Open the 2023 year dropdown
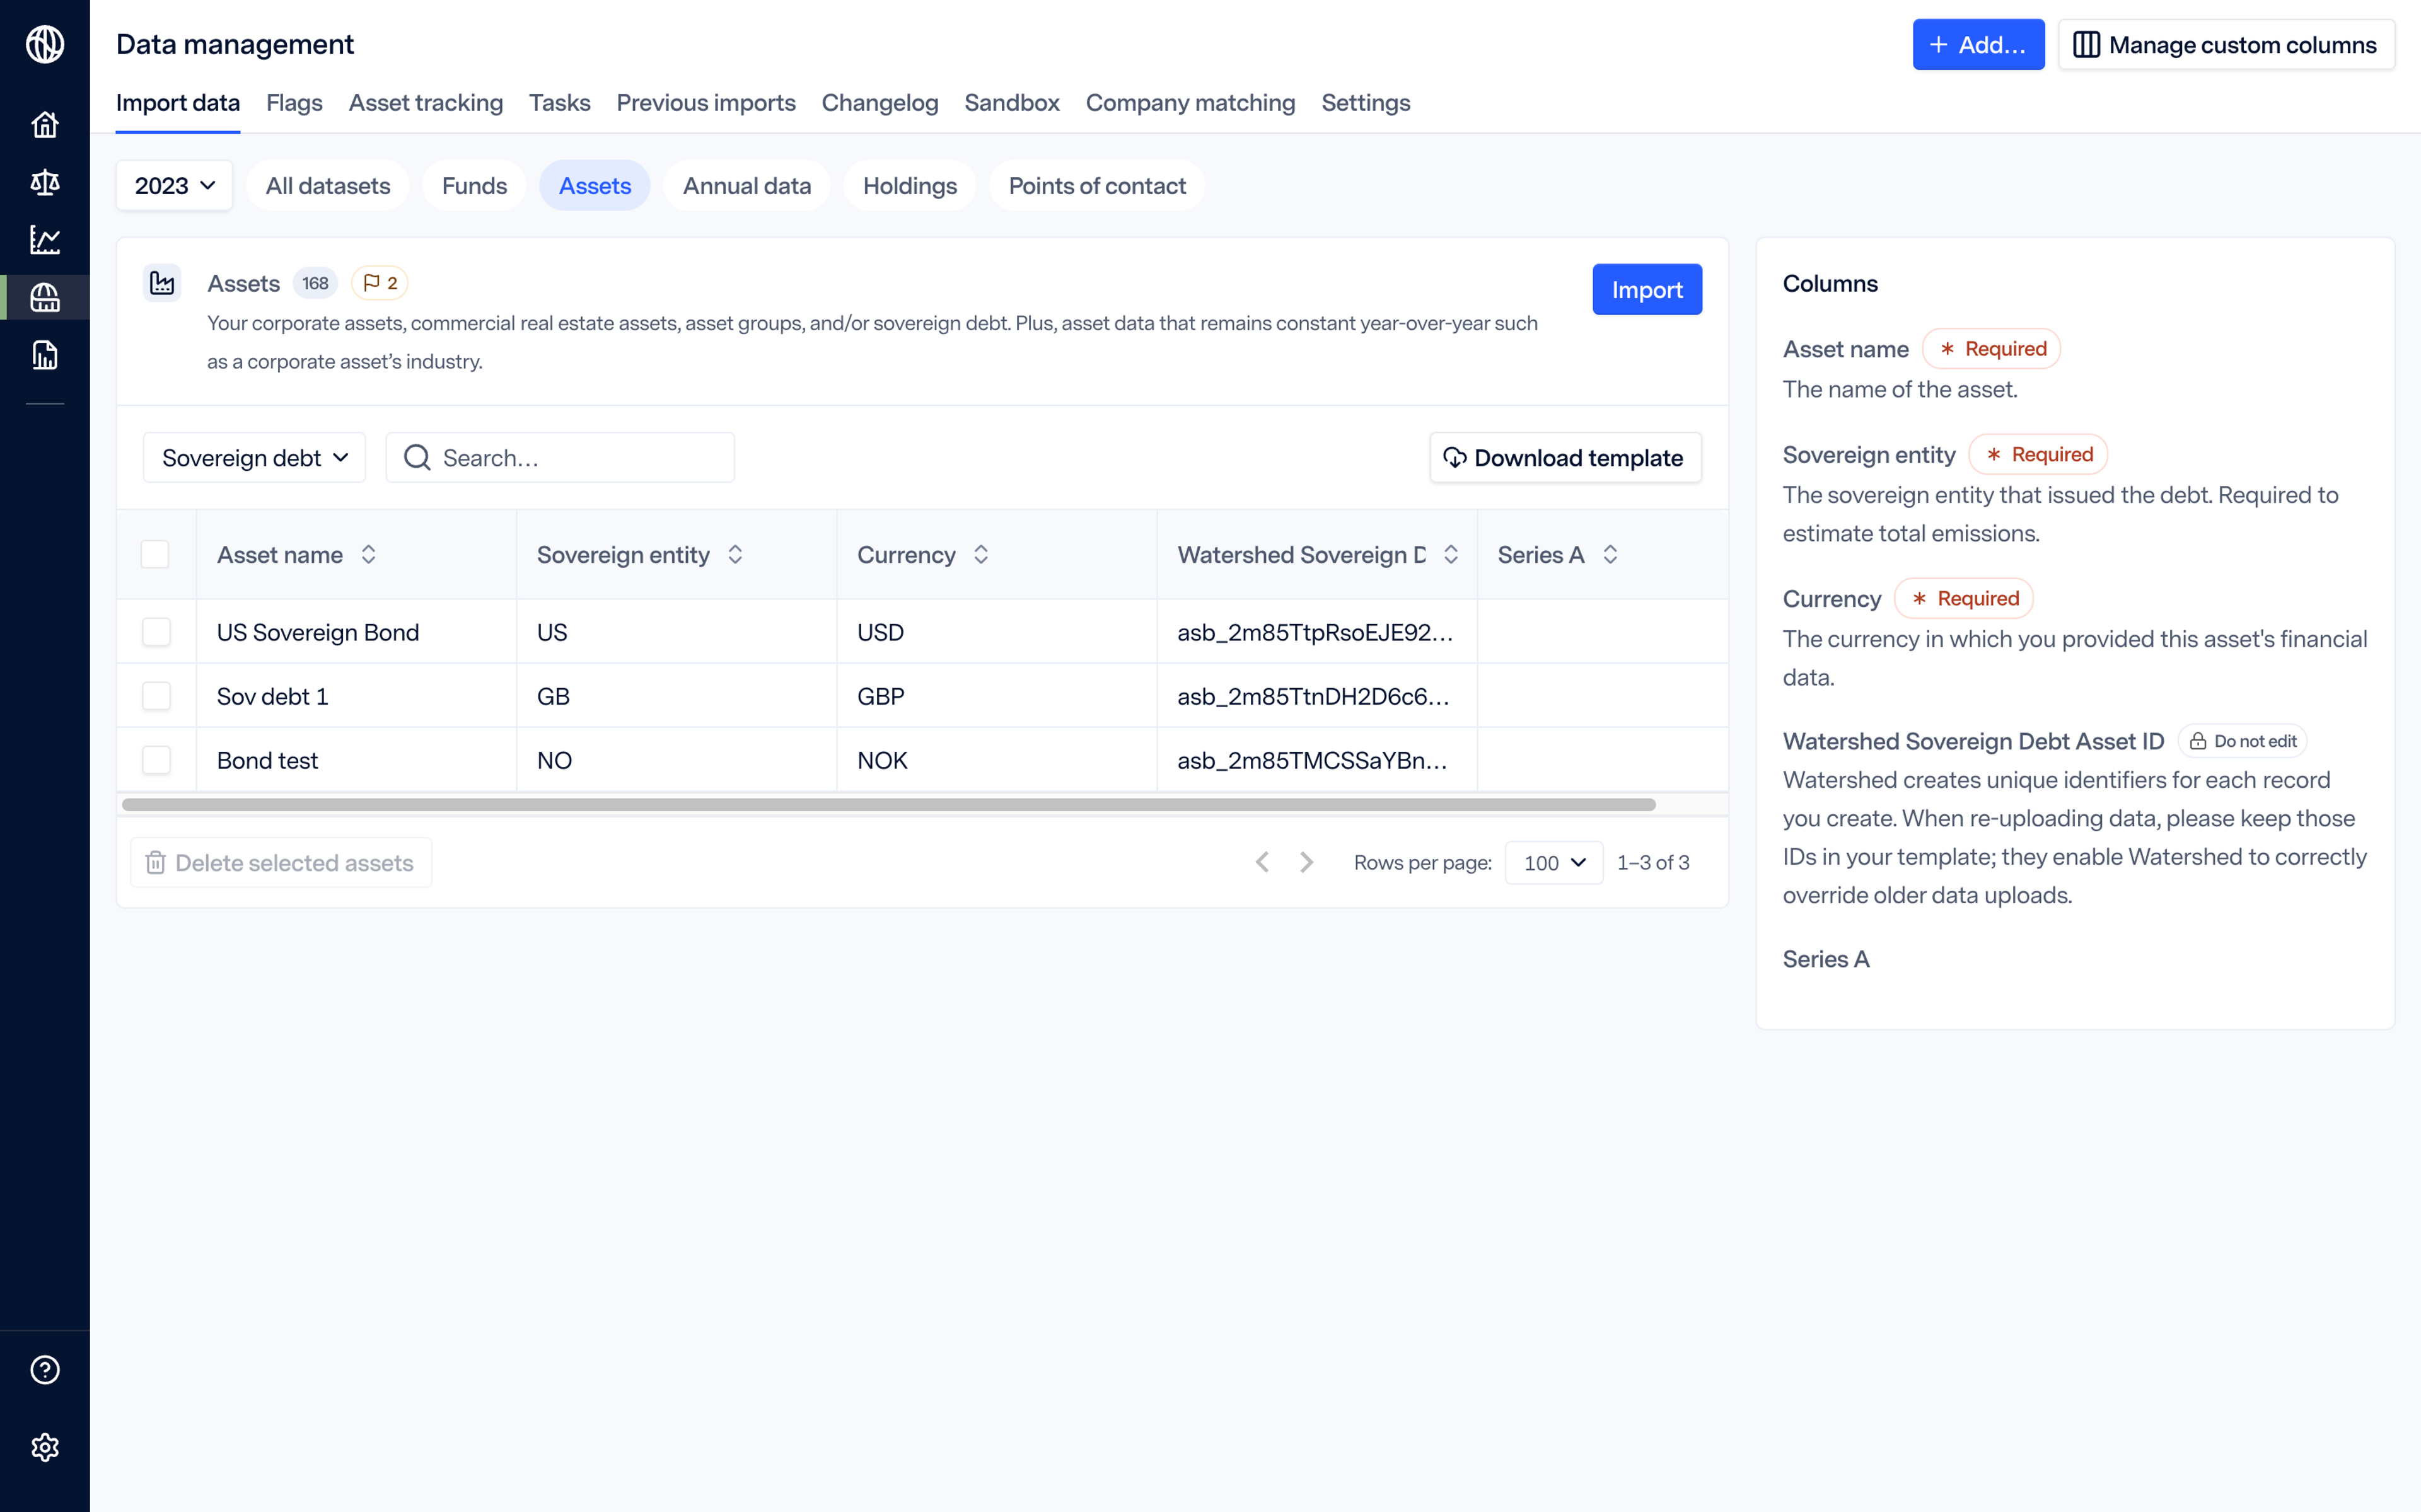Image resolution: width=2421 pixels, height=1512 pixels. point(174,186)
